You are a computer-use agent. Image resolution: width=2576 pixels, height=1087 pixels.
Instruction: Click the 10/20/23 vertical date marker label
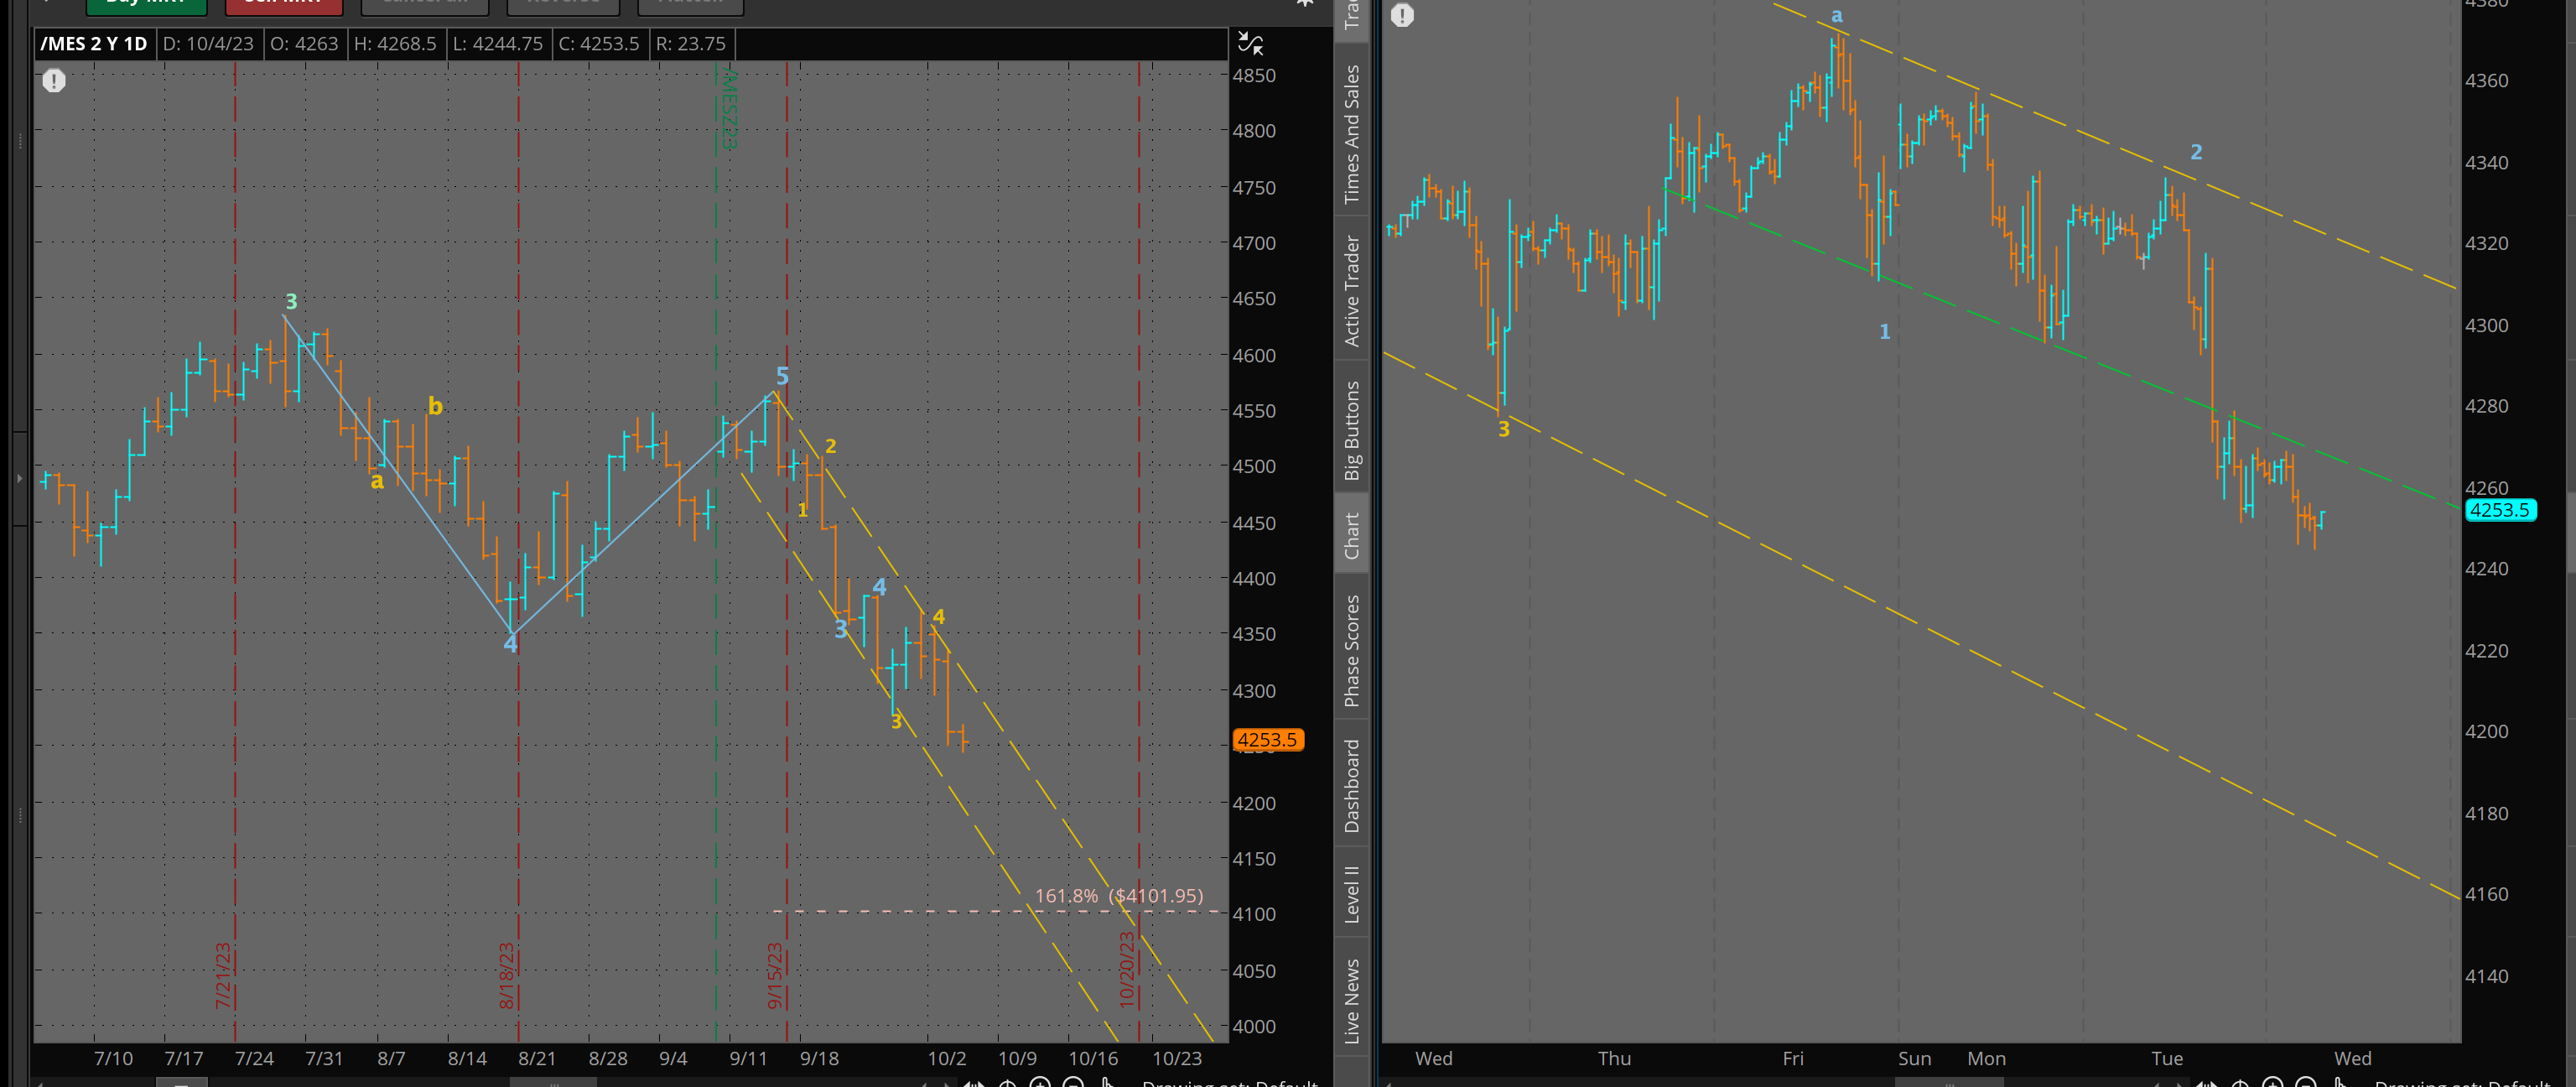(1127, 969)
